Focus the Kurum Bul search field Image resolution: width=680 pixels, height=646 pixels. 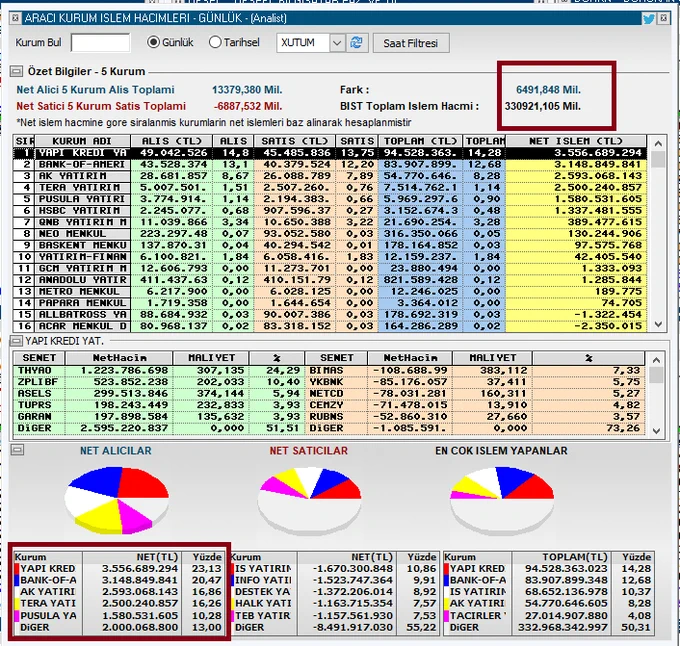(x=100, y=42)
